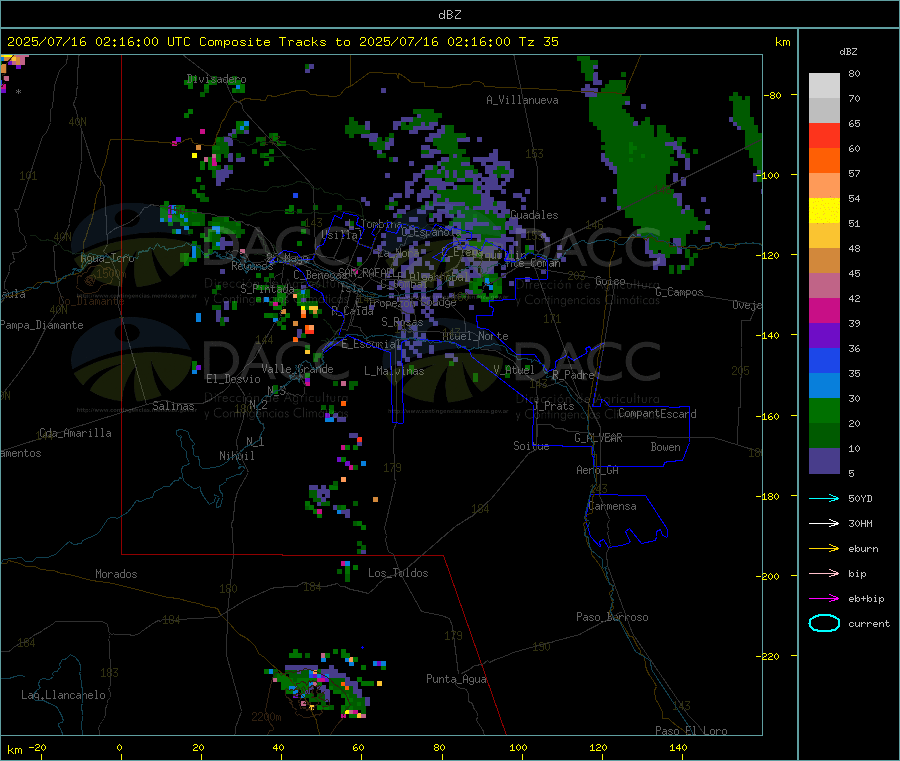The height and width of the screenshot is (761, 900).
Task: Click the G_ALVEAR map label
Action: [598, 438]
